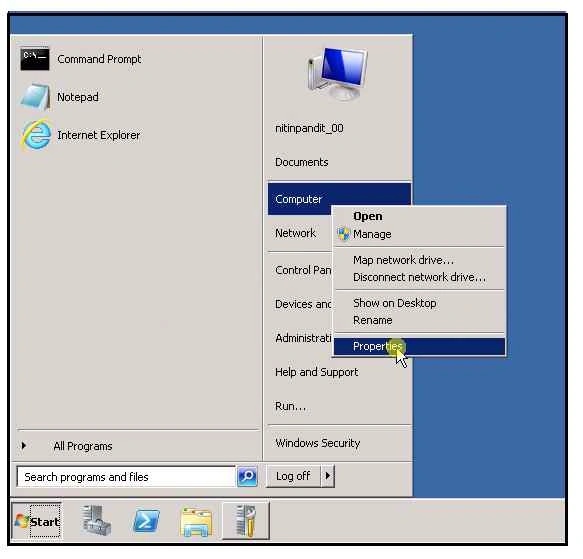
Task: Open Command Prompt icon in Start menu
Action: [x=35, y=59]
